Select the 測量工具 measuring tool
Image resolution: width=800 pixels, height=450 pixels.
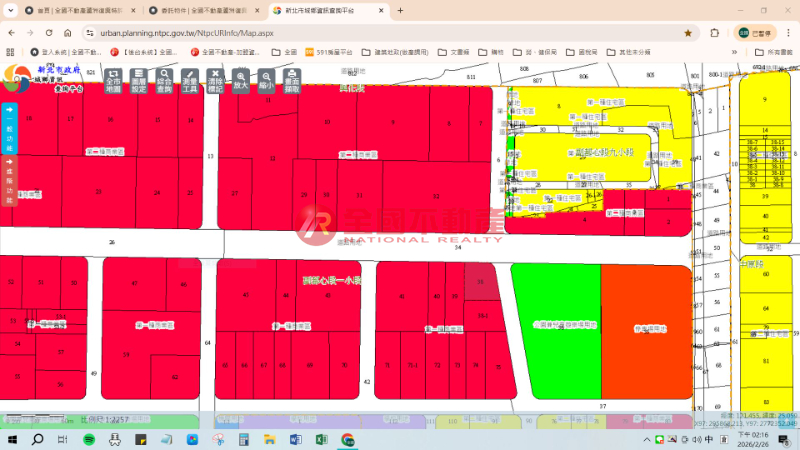190,81
